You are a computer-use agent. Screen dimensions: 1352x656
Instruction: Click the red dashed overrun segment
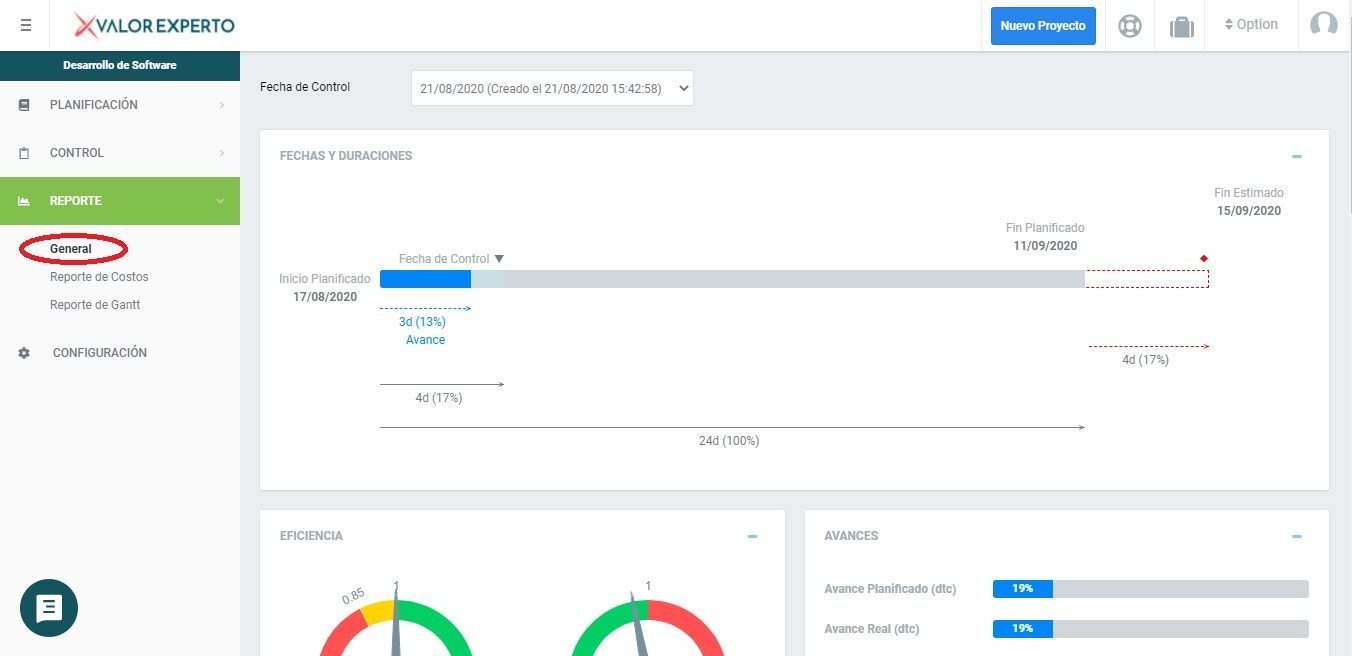coord(1147,279)
